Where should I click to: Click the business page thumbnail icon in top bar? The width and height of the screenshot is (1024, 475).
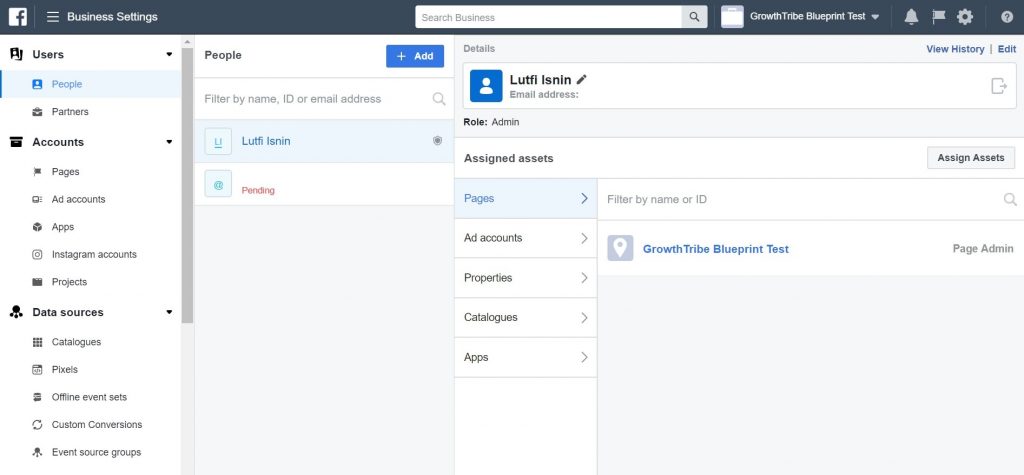pyautogui.click(x=732, y=17)
